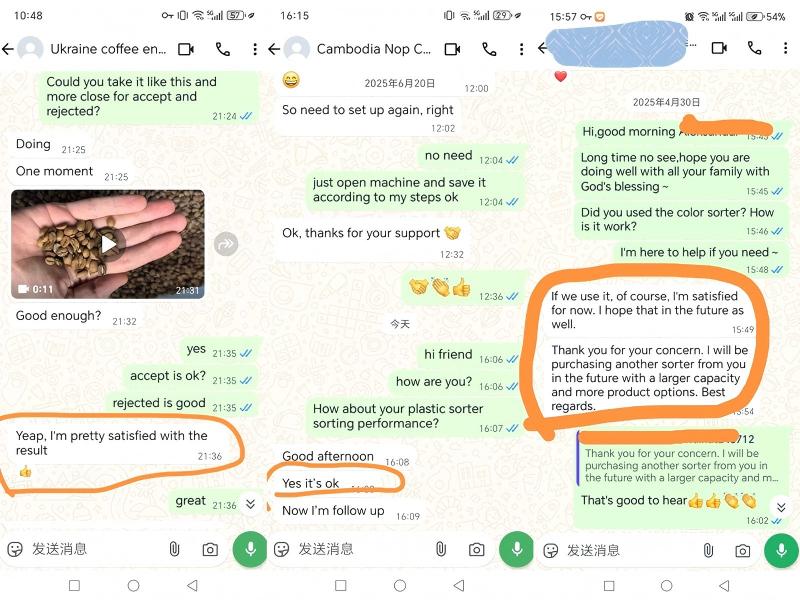Play the coffee beans video
Screen dimensions: 800x600
108,244
